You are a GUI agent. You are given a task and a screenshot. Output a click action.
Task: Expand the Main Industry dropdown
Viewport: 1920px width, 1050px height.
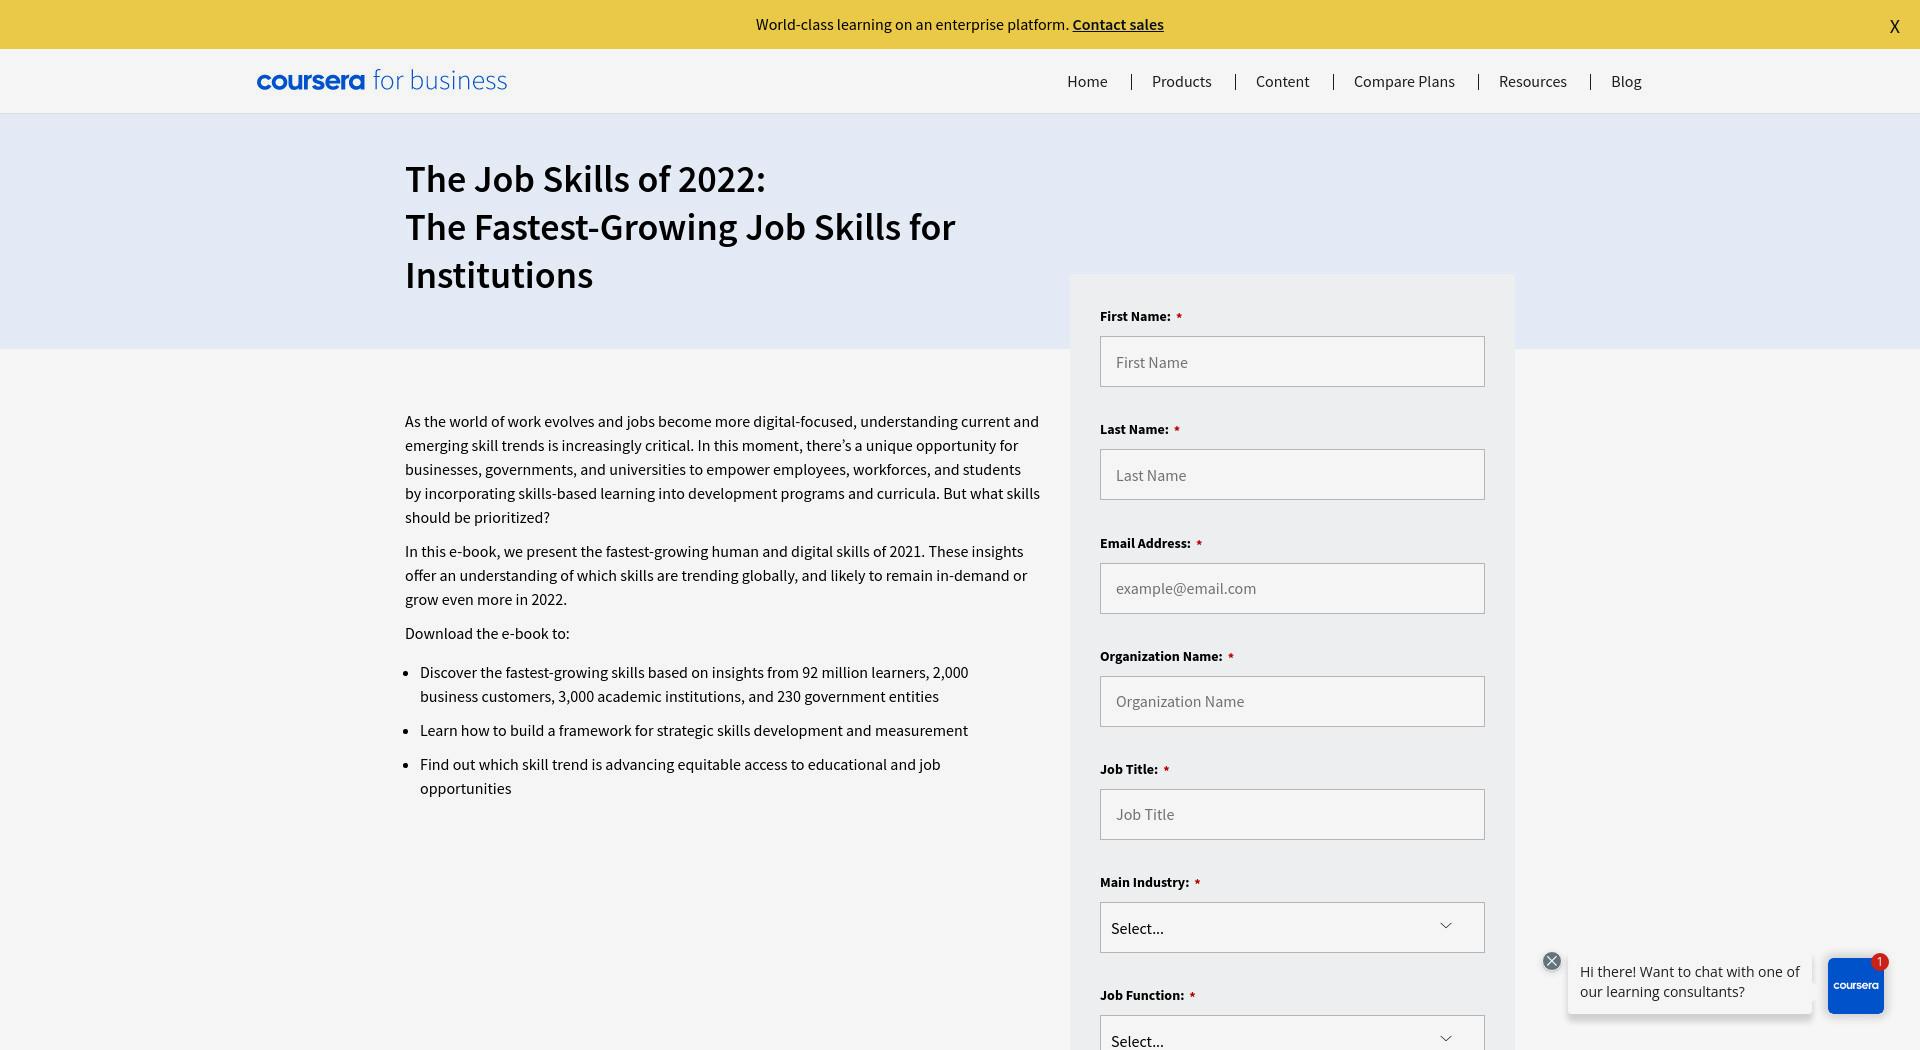(x=1292, y=928)
